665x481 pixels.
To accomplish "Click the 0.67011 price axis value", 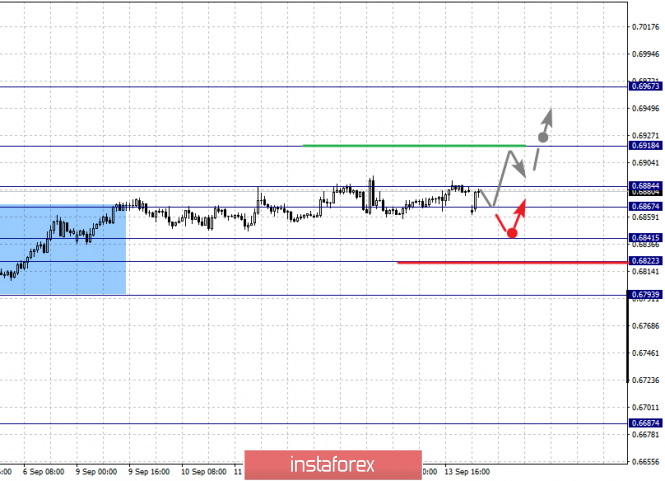I will pyautogui.click(x=646, y=407).
